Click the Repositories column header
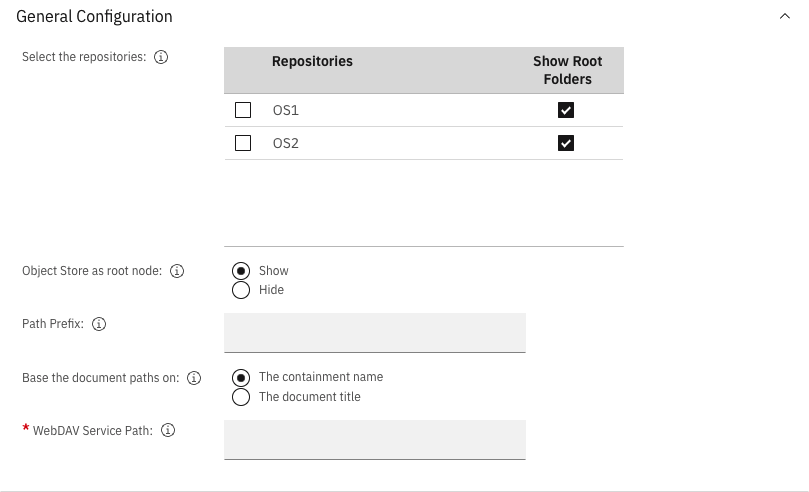The image size is (809, 492). 312,62
